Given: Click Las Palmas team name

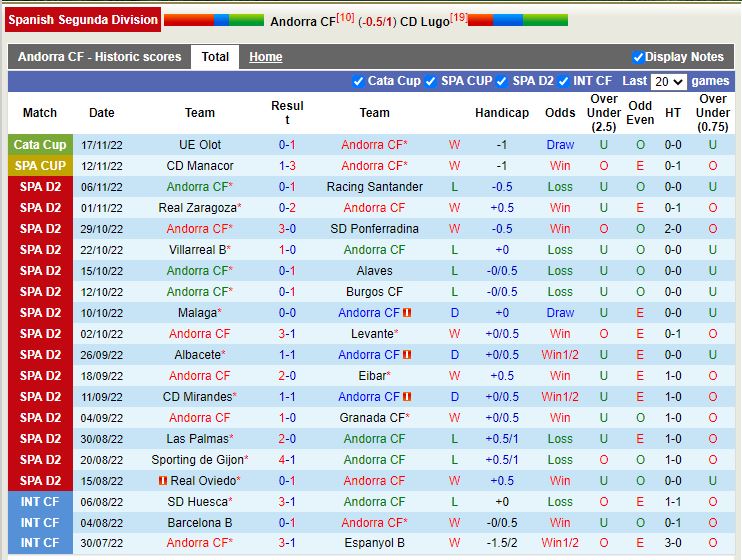Looking at the screenshot, I should (x=197, y=439).
